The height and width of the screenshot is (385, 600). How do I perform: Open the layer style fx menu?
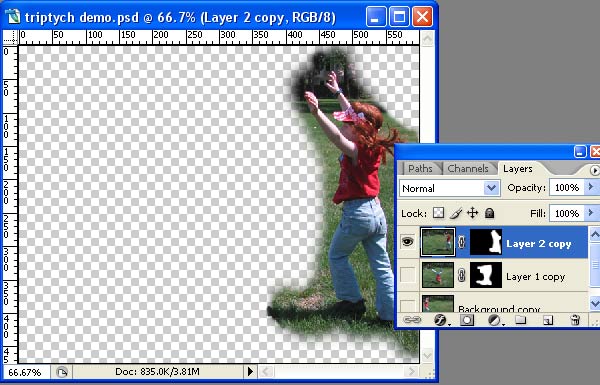pyautogui.click(x=440, y=320)
